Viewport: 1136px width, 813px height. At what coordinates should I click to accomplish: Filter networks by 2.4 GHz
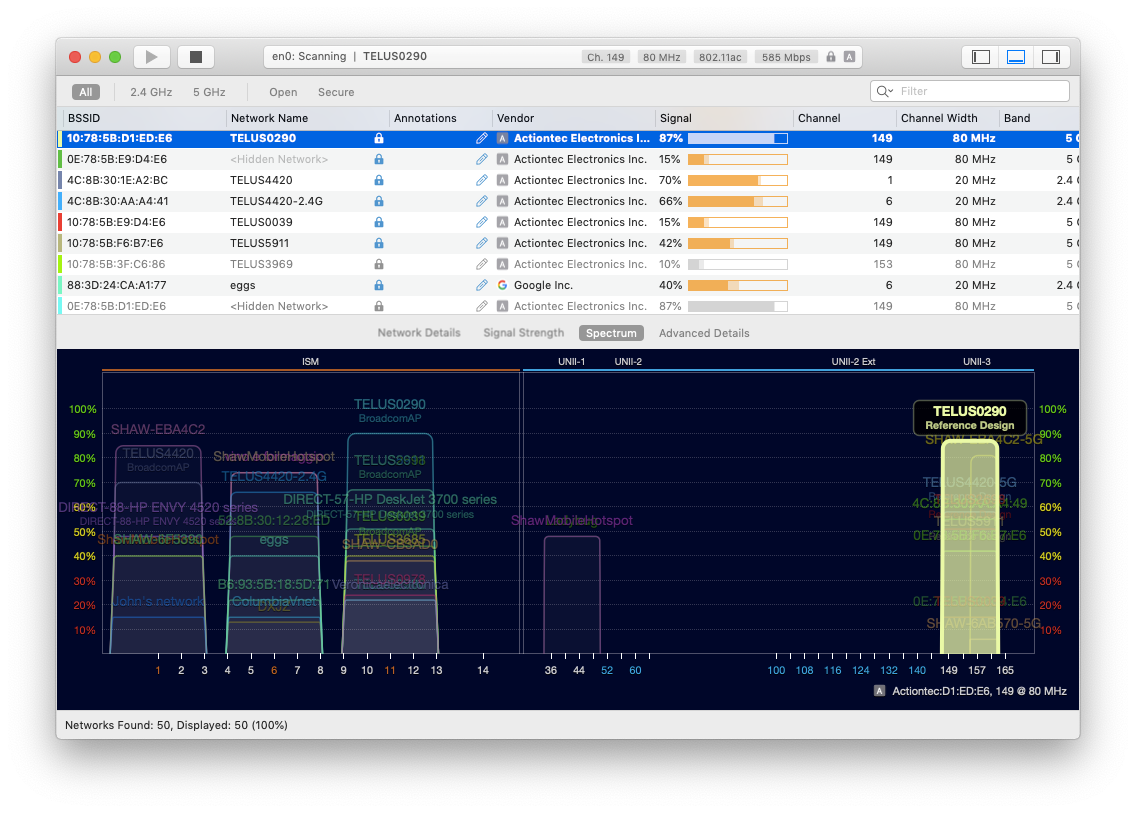[x=151, y=92]
